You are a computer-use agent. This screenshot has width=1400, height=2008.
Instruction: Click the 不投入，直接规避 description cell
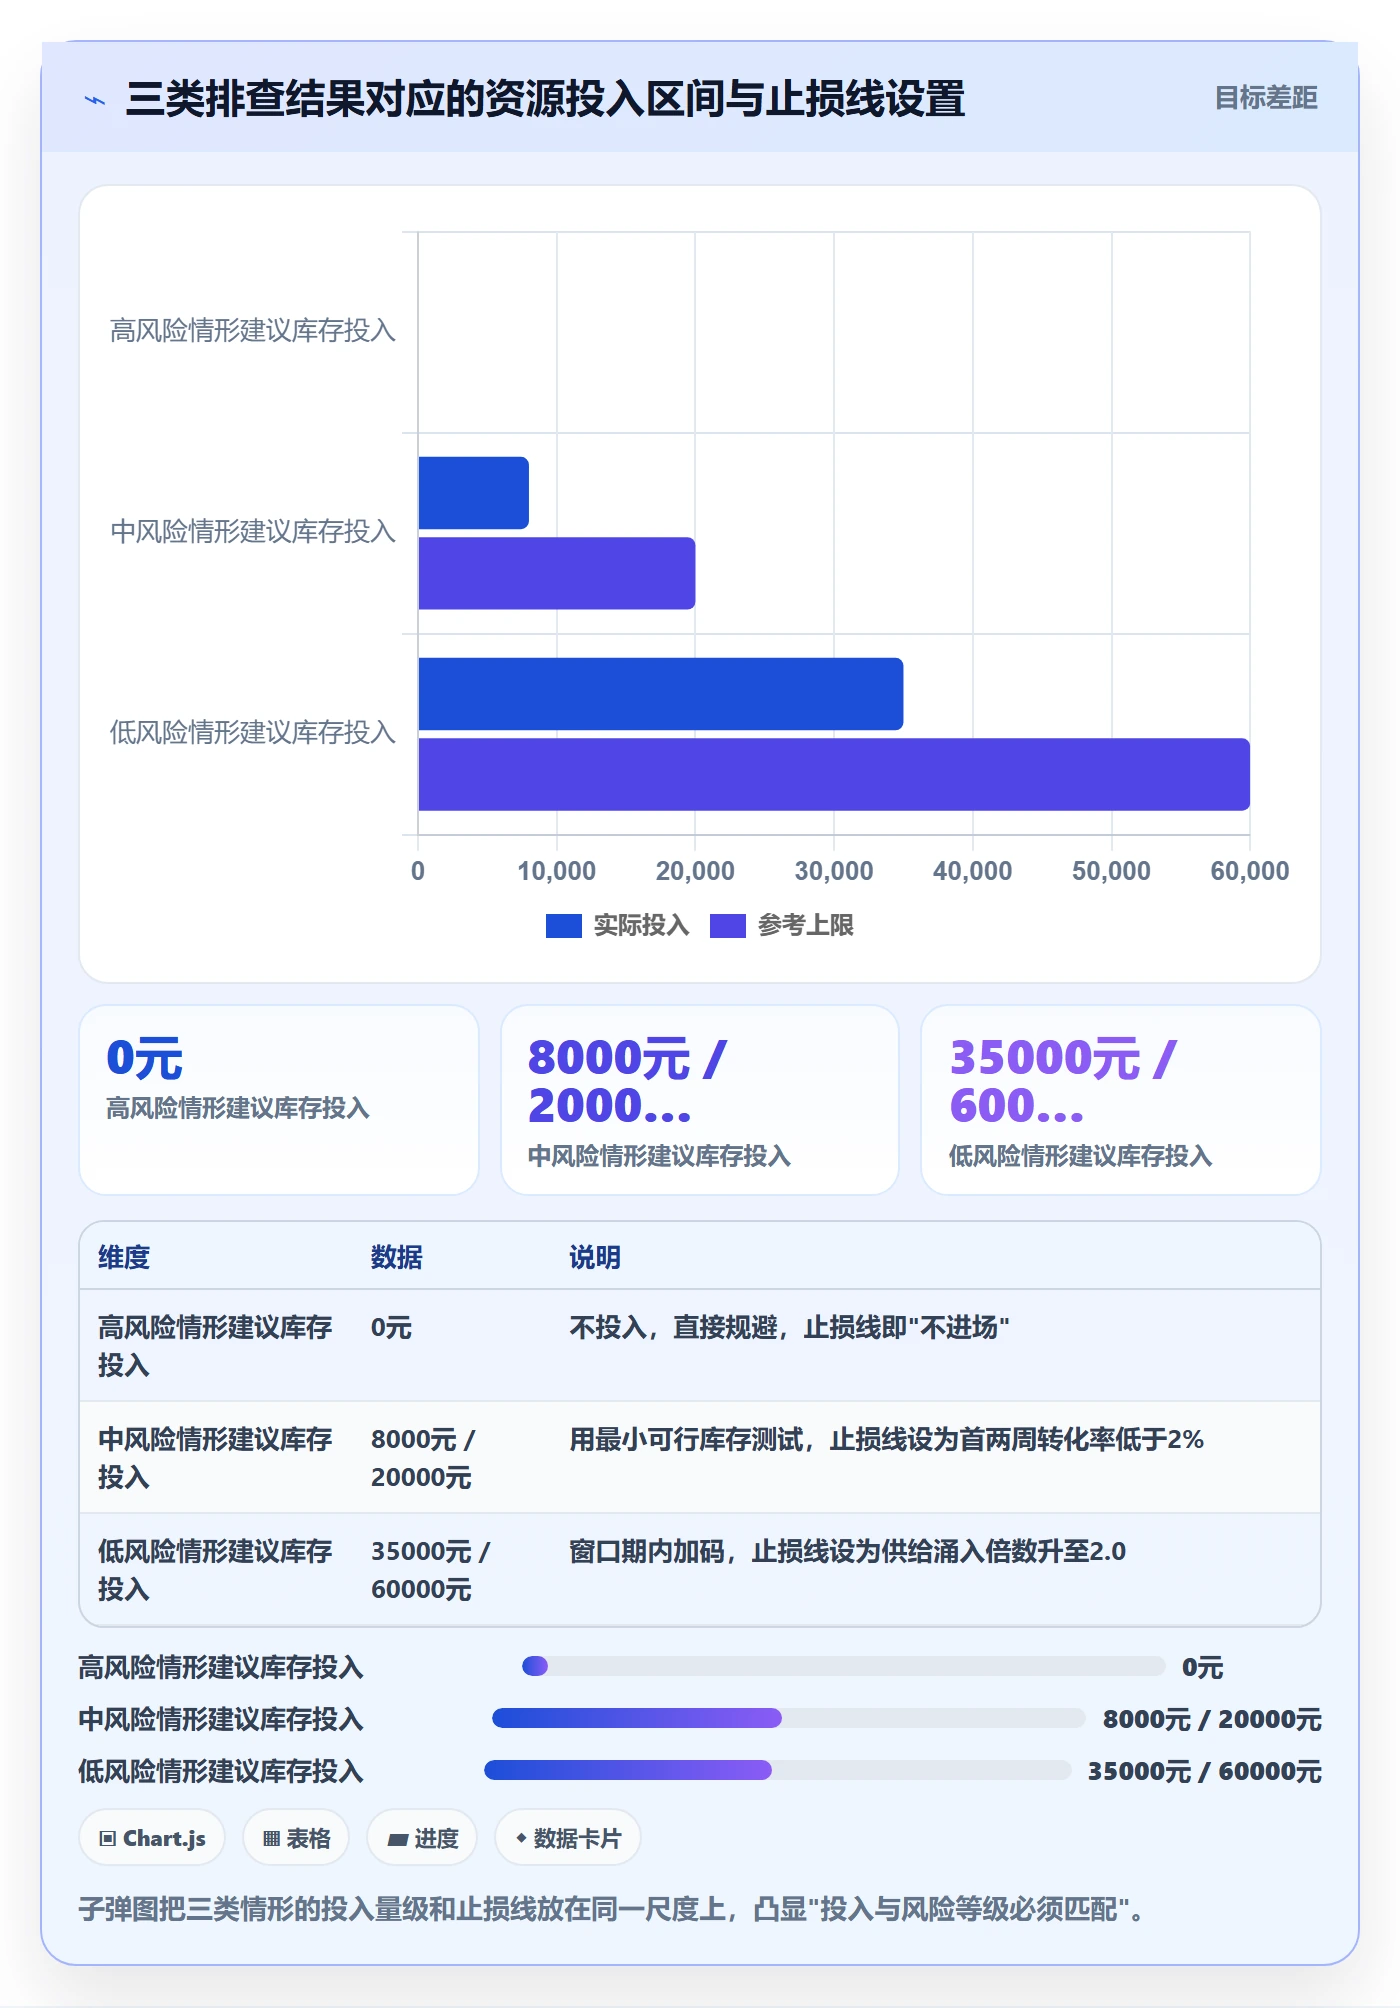click(x=789, y=1327)
